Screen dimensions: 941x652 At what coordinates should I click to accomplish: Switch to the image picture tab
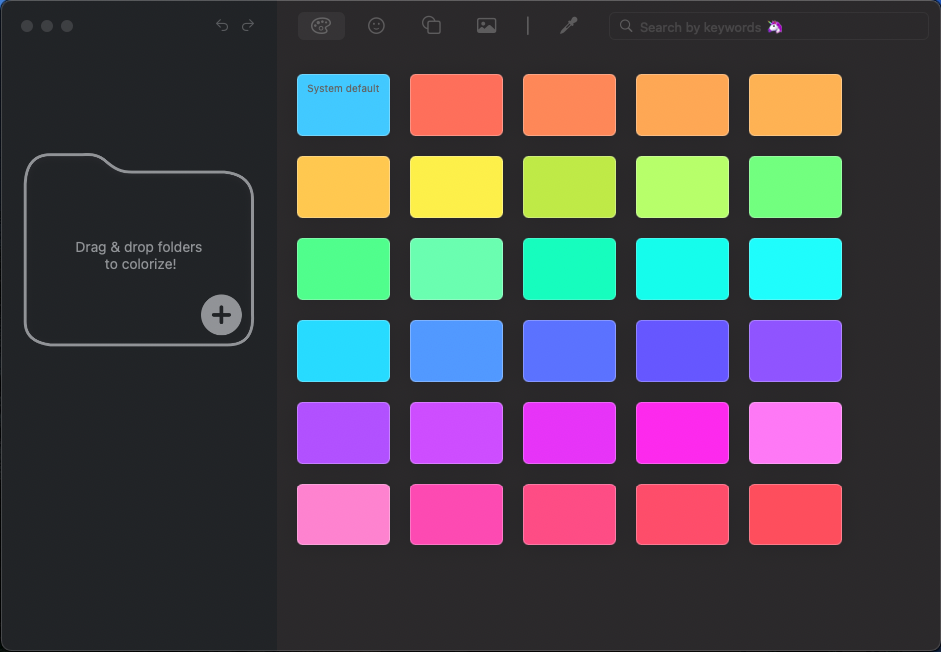point(486,26)
